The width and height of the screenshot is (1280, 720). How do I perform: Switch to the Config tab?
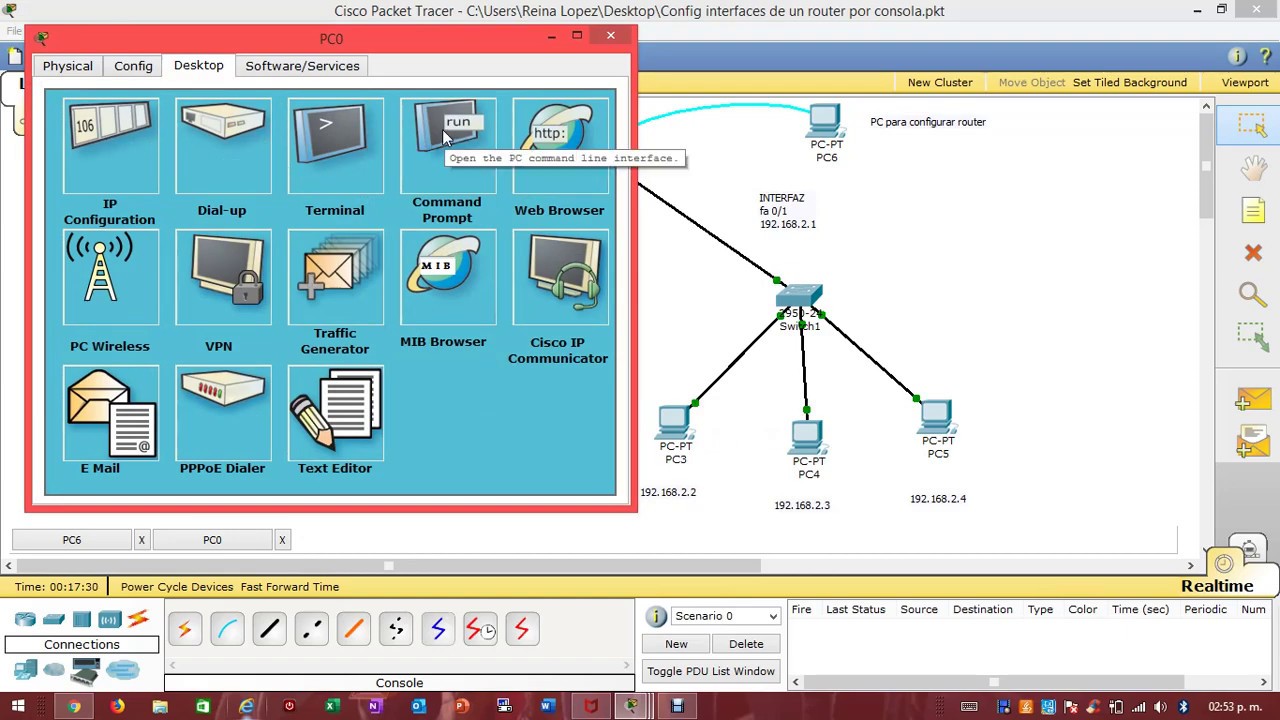click(133, 66)
